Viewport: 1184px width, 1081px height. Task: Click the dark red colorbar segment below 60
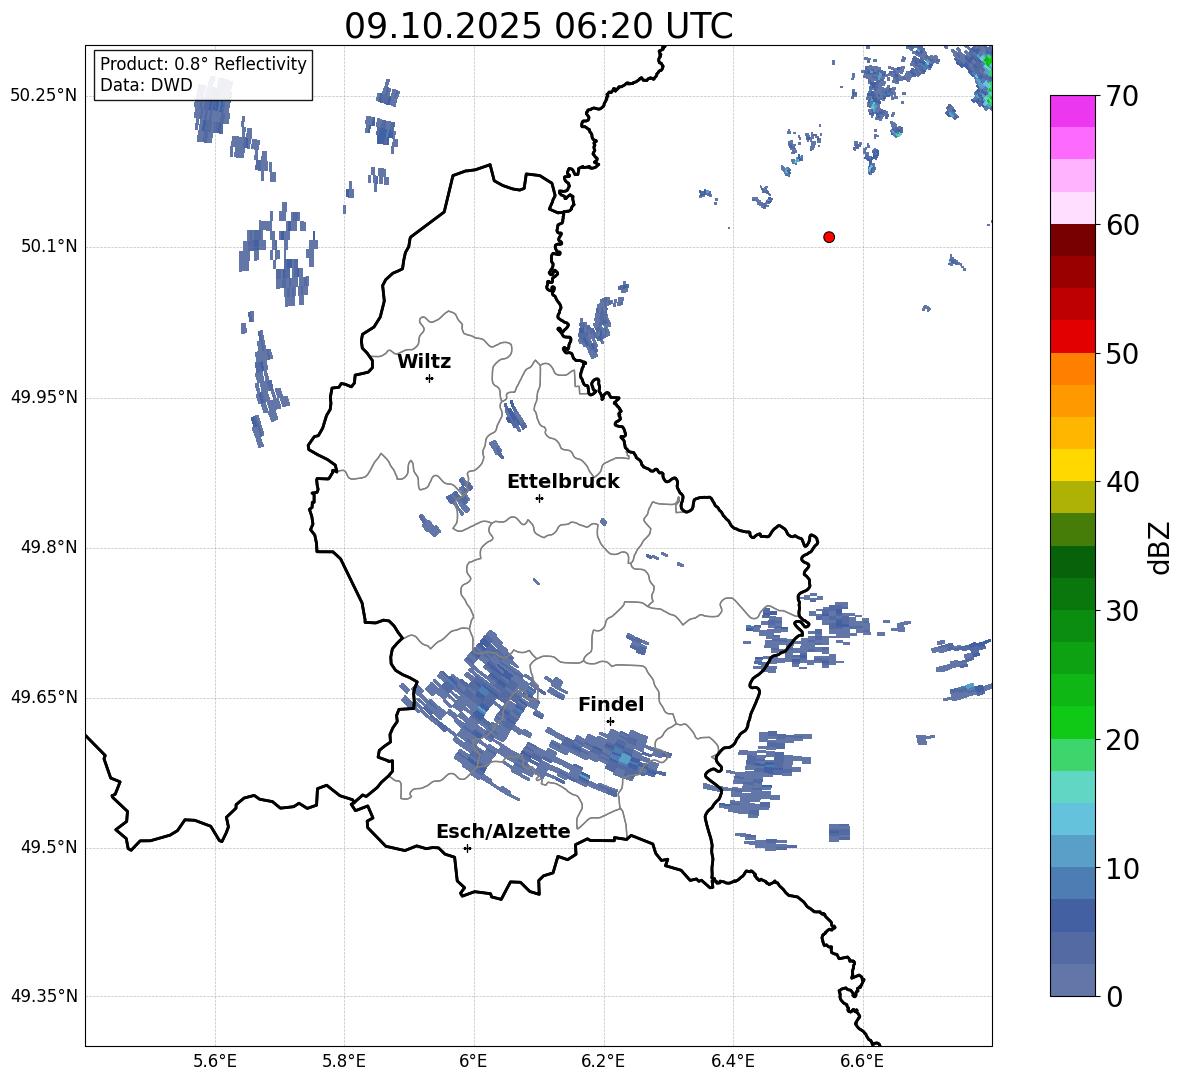point(1072,240)
